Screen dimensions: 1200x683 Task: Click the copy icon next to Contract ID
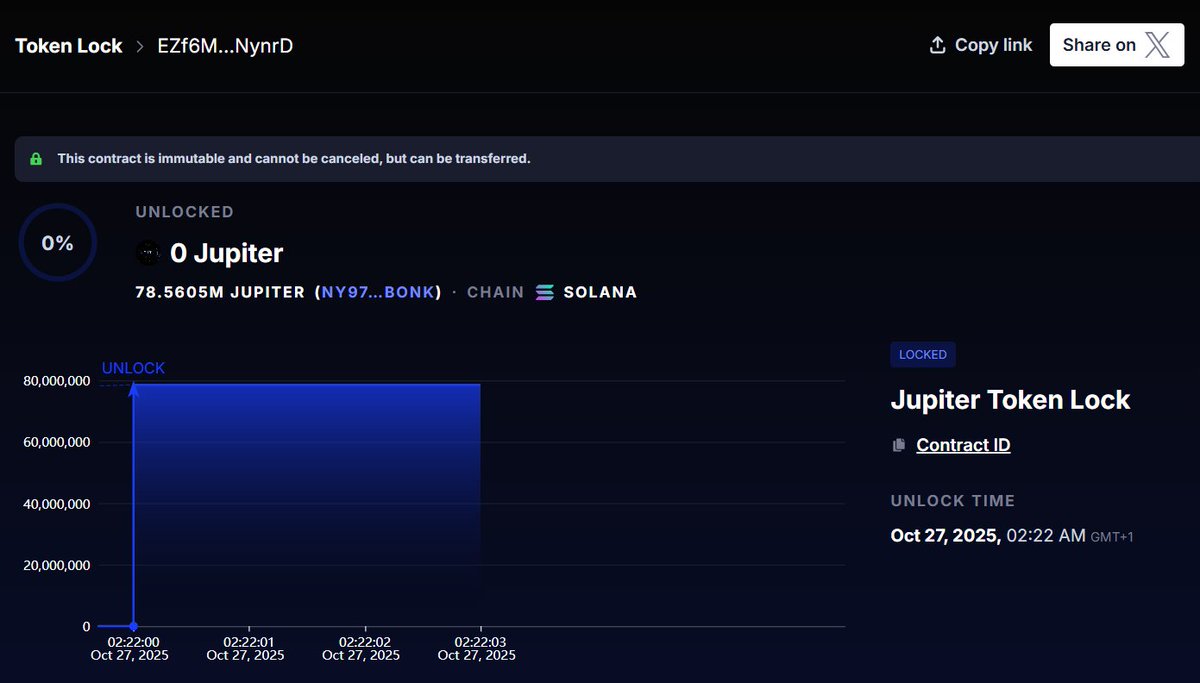899,445
